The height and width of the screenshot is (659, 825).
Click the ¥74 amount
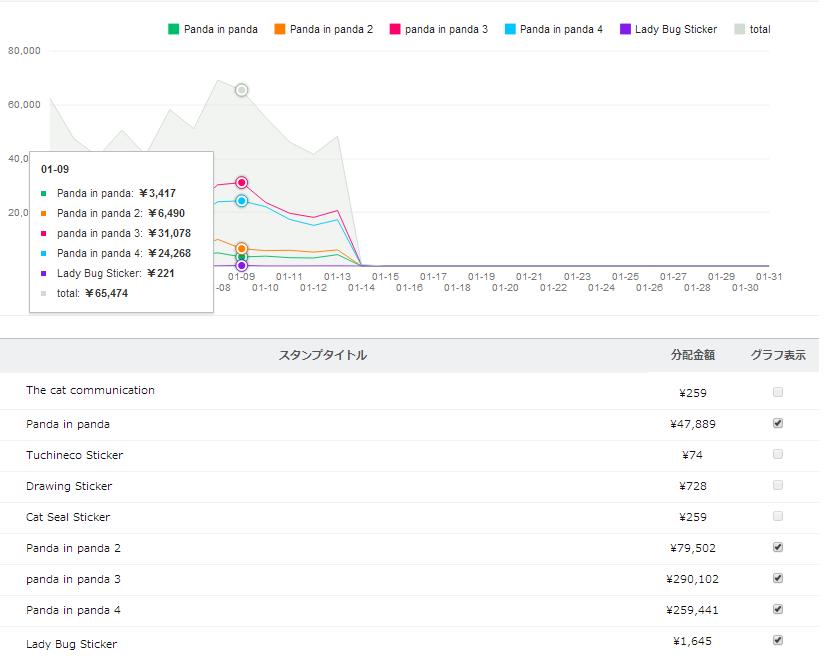point(692,455)
